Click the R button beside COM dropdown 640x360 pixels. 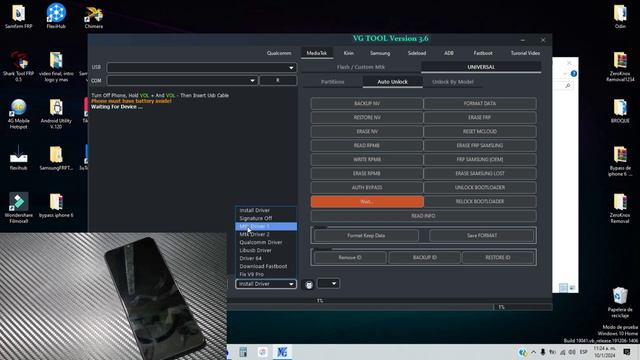tap(278, 80)
